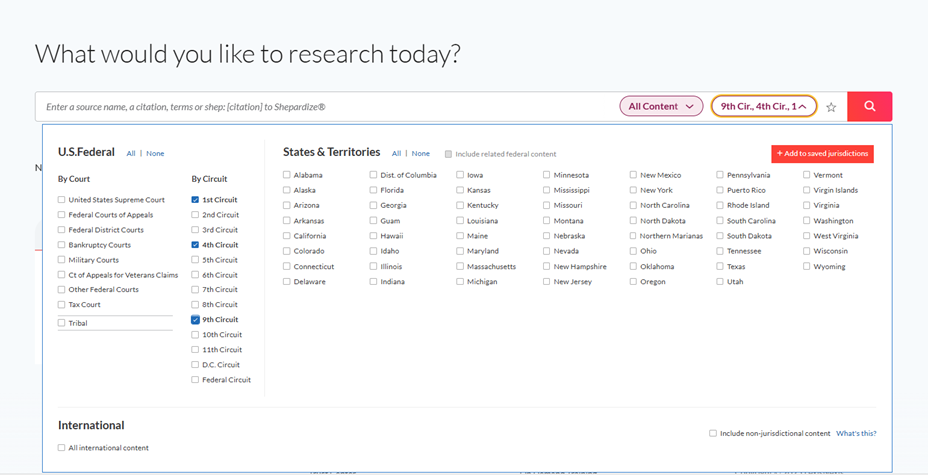Open the All Content dropdown
The width and height of the screenshot is (928, 475).
[x=661, y=106]
